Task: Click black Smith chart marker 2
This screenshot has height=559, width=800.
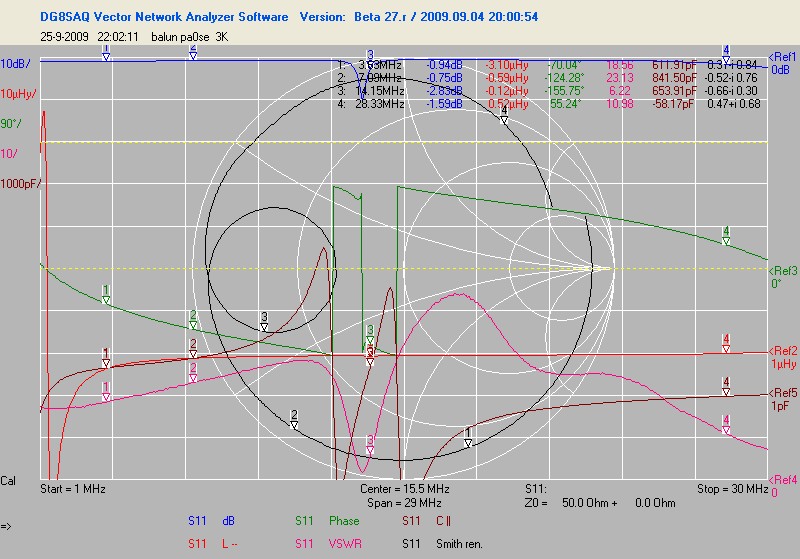Action: tap(293, 420)
